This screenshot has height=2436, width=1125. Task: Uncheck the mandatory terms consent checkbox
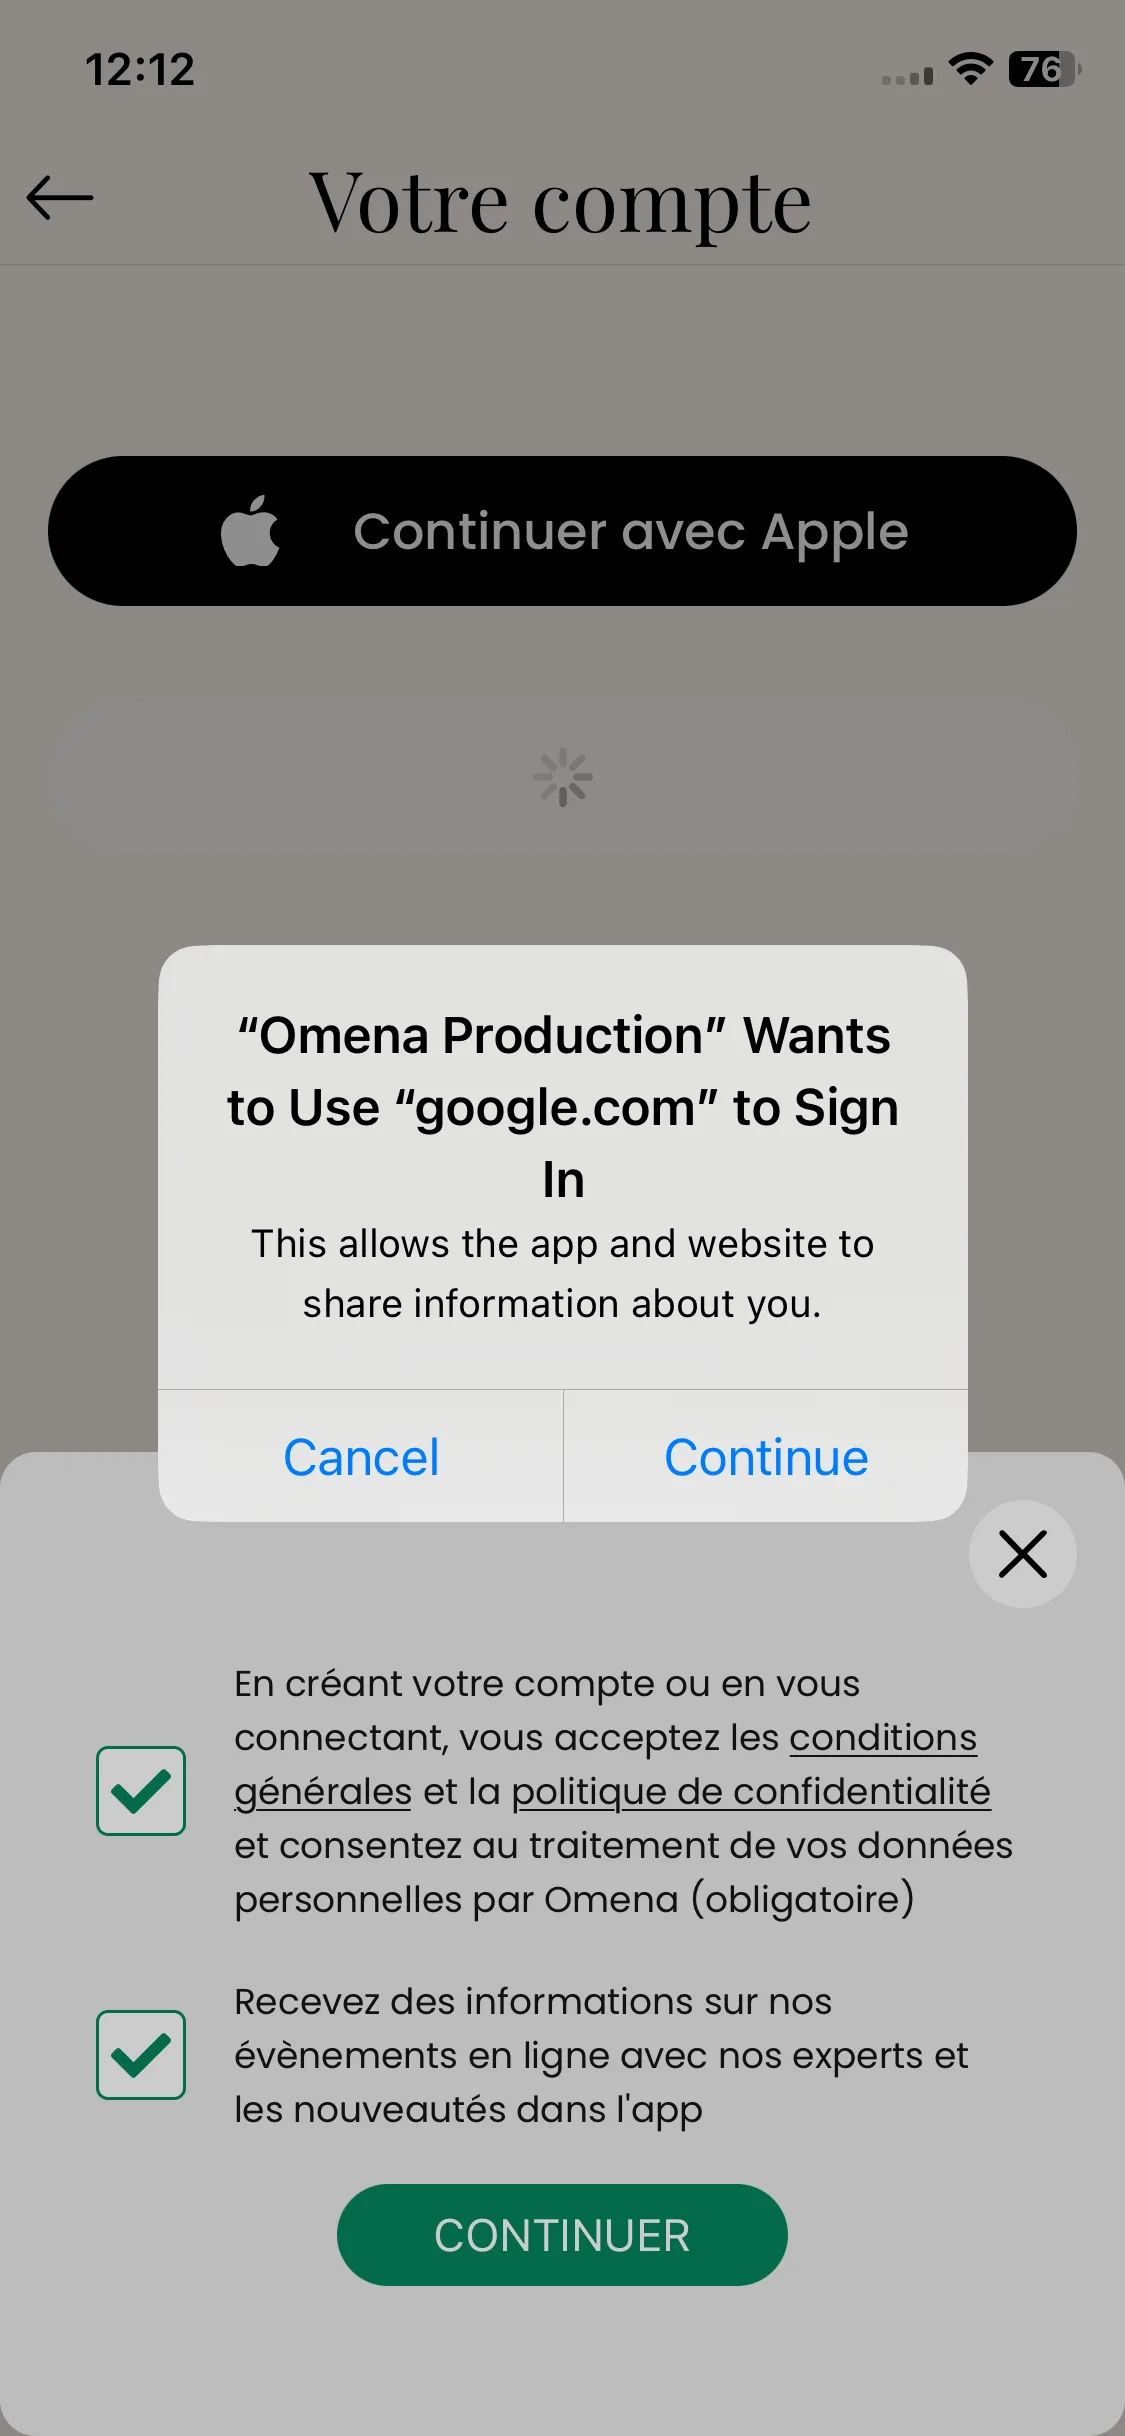(x=141, y=1790)
